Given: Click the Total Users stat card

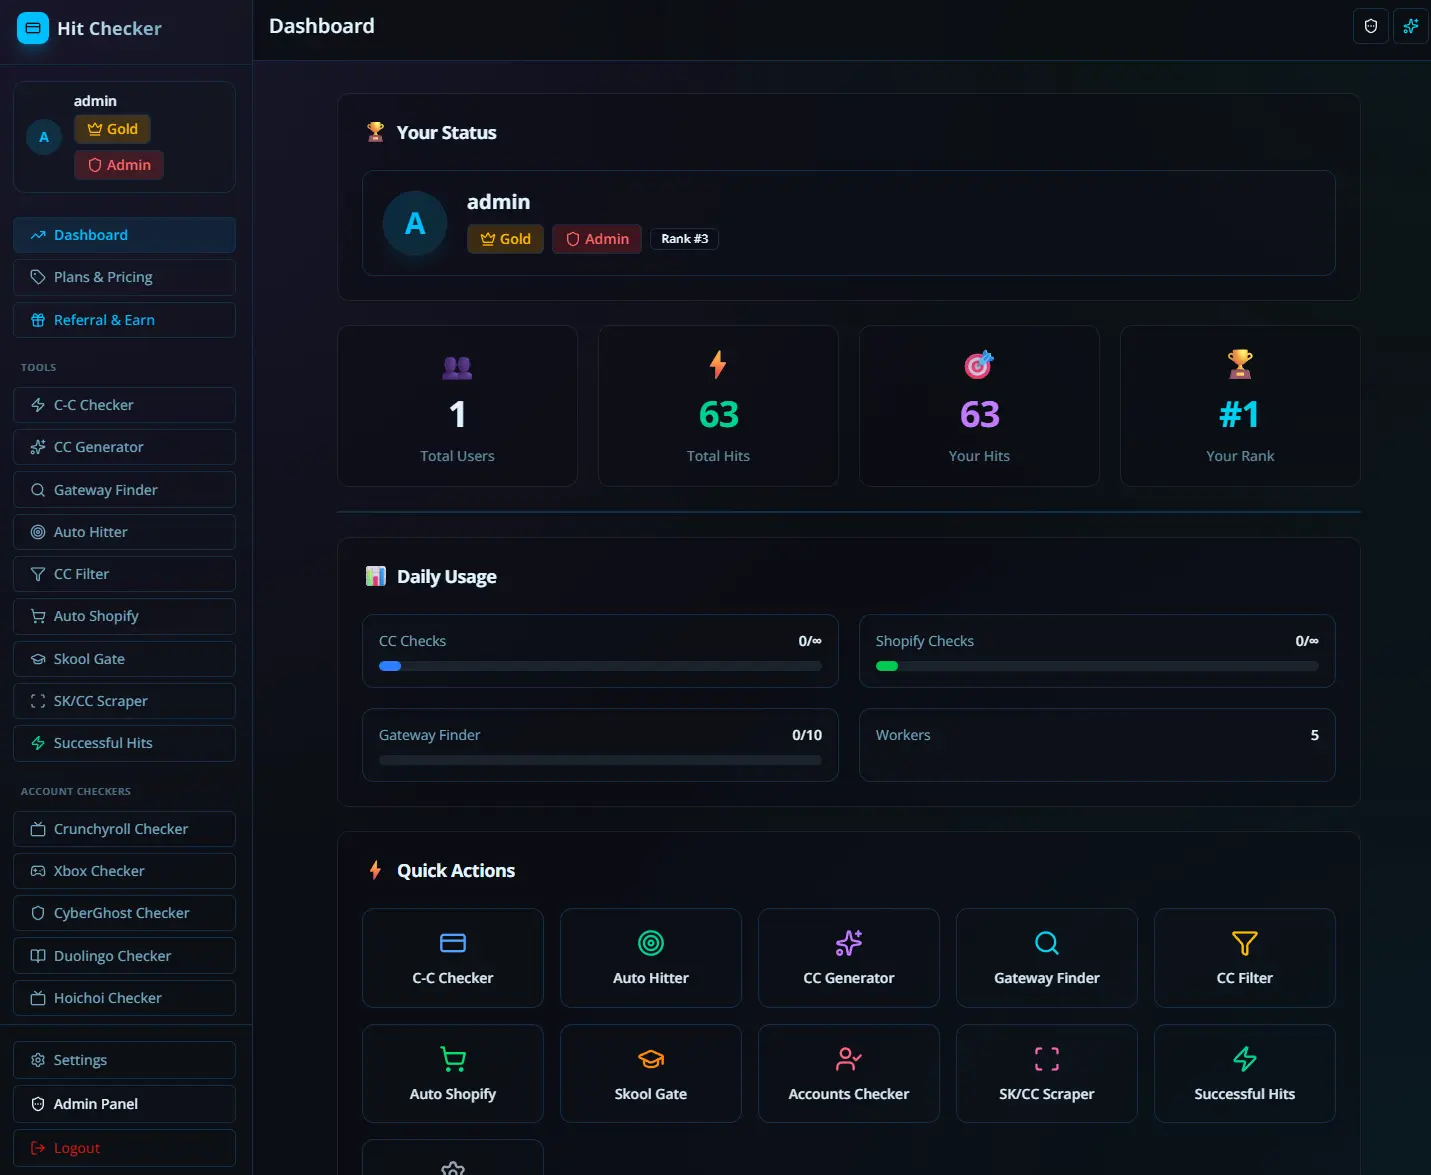Looking at the screenshot, I should point(457,406).
